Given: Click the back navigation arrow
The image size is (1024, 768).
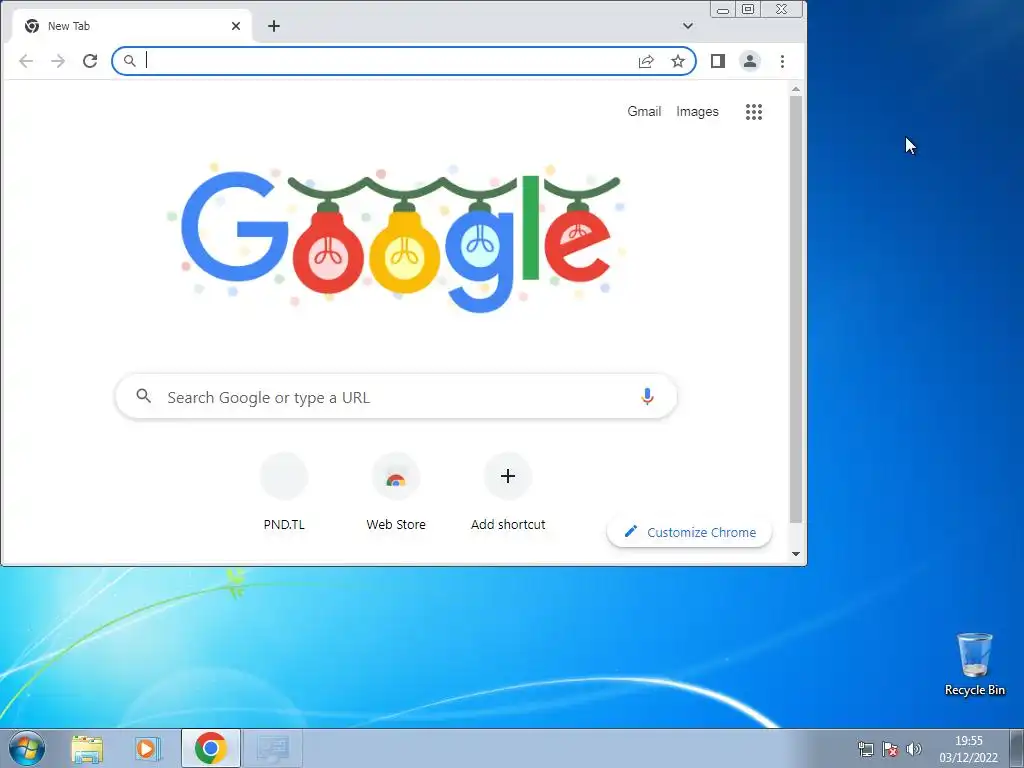Looking at the screenshot, I should (26, 61).
